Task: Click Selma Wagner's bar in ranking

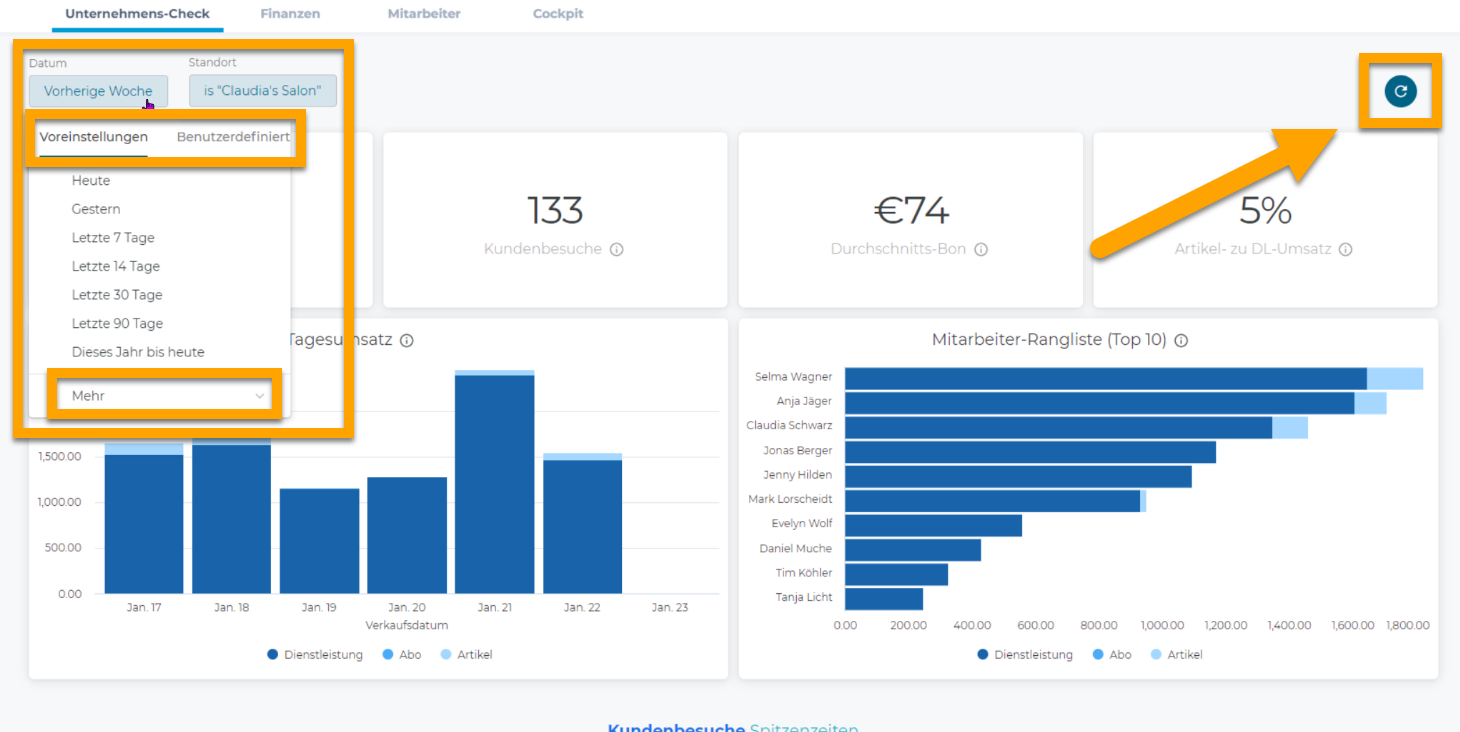Action: pyautogui.click(x=1105, y=378)
